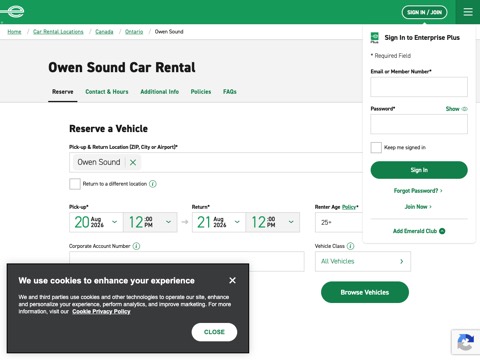Screen dimensions: 480x360
Task: Click the reCAPTCHA badge
Action: coord(466,342)
